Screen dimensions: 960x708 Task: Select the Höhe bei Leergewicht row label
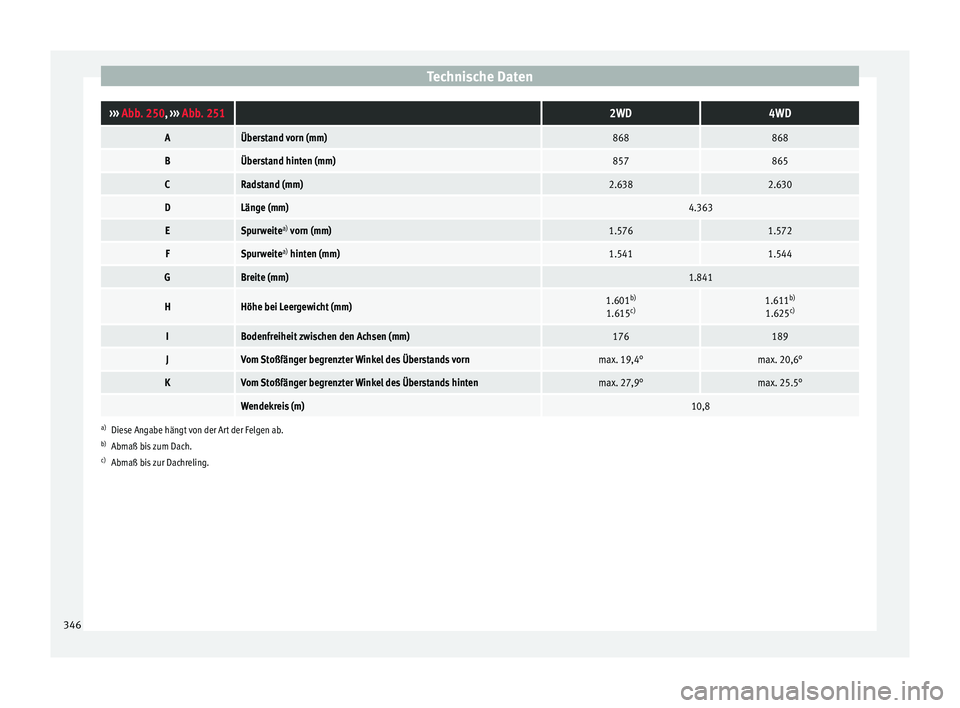point(296,307)
